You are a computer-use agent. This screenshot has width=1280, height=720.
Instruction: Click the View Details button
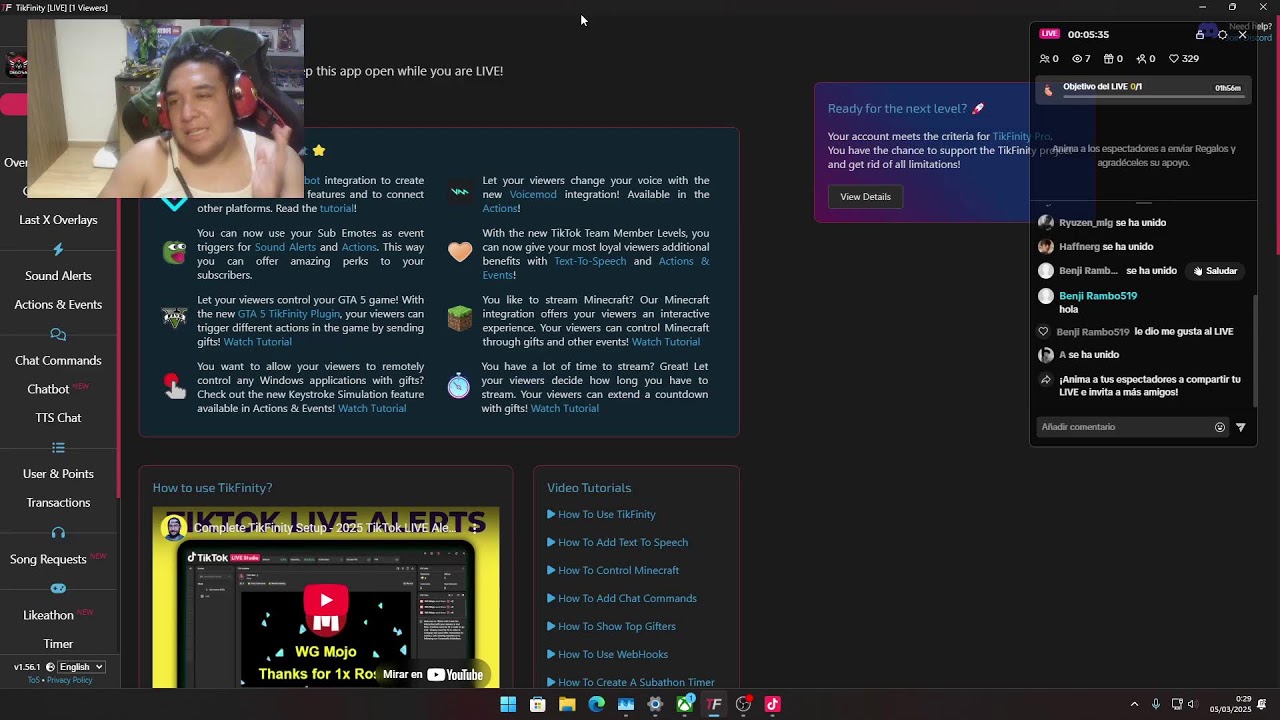click(x=865, y=197)
